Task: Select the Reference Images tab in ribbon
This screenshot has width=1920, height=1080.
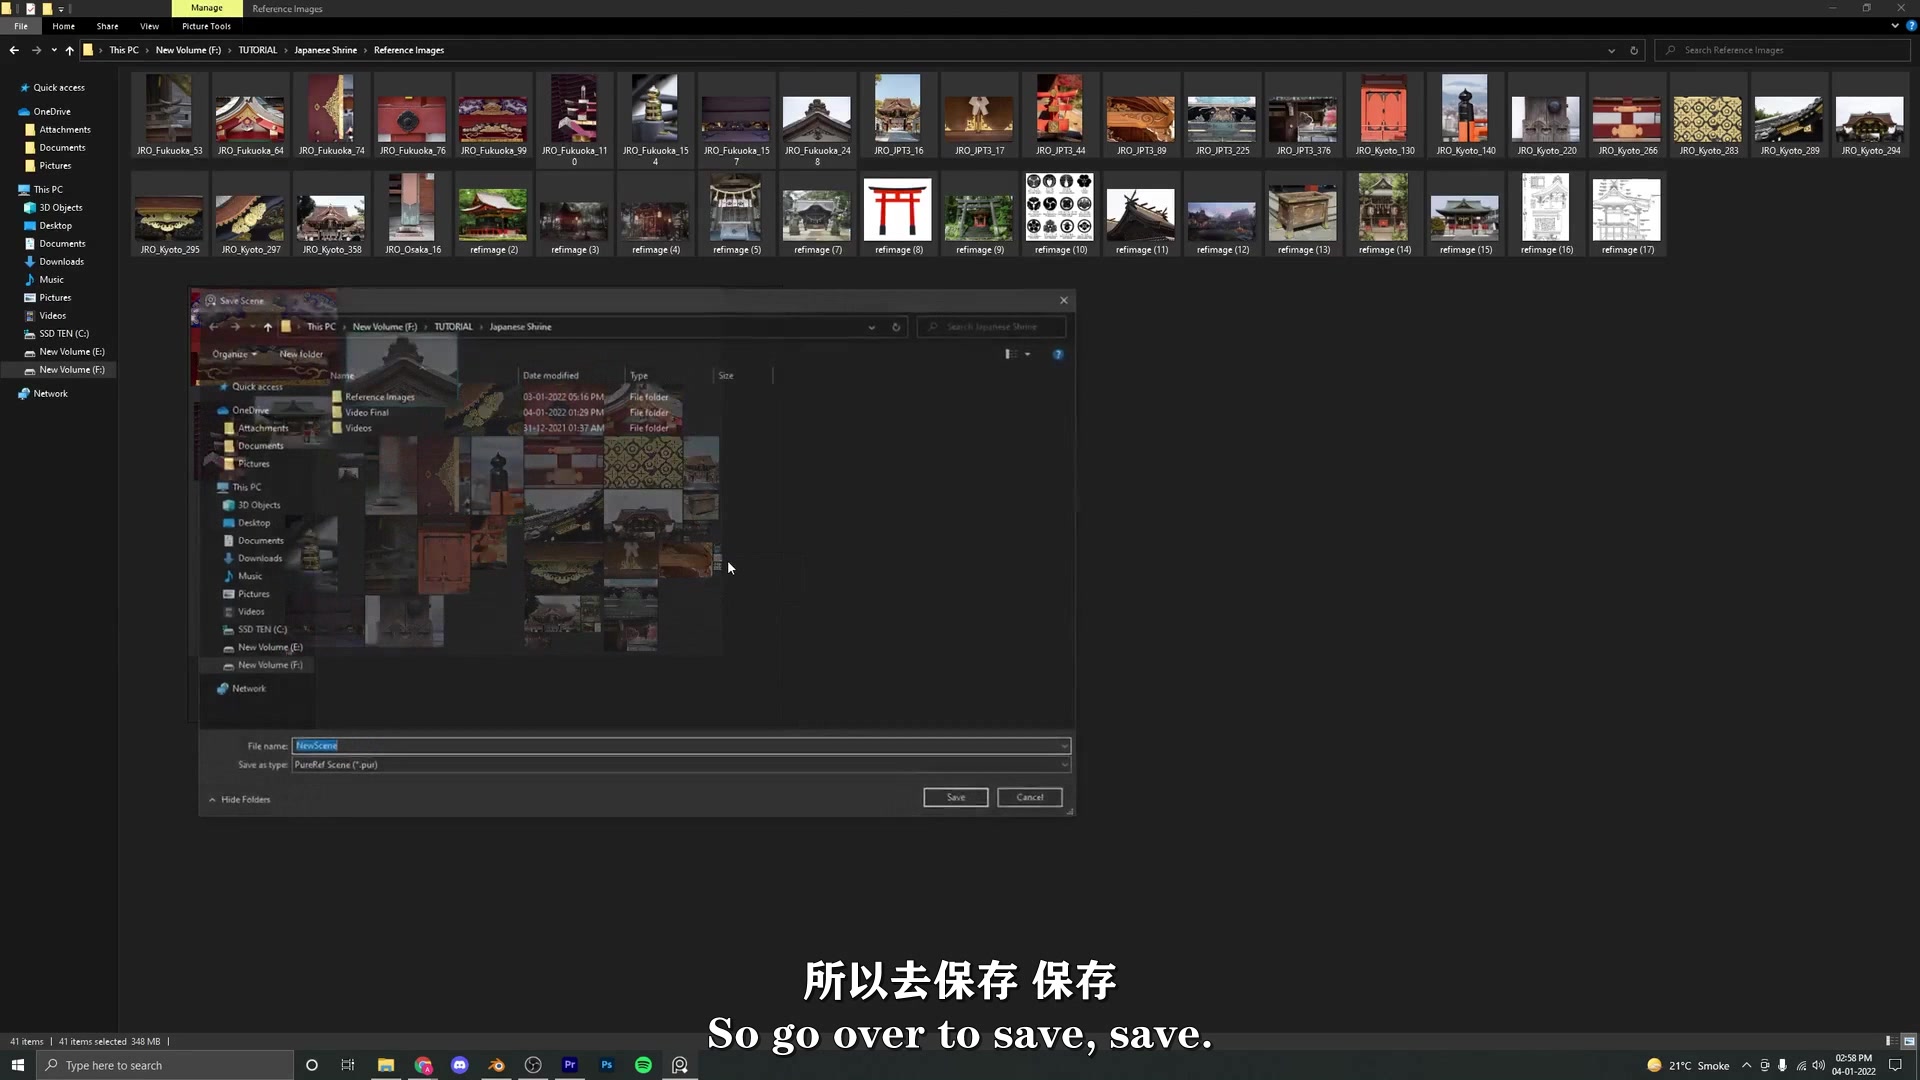Action: pos(287,9)
